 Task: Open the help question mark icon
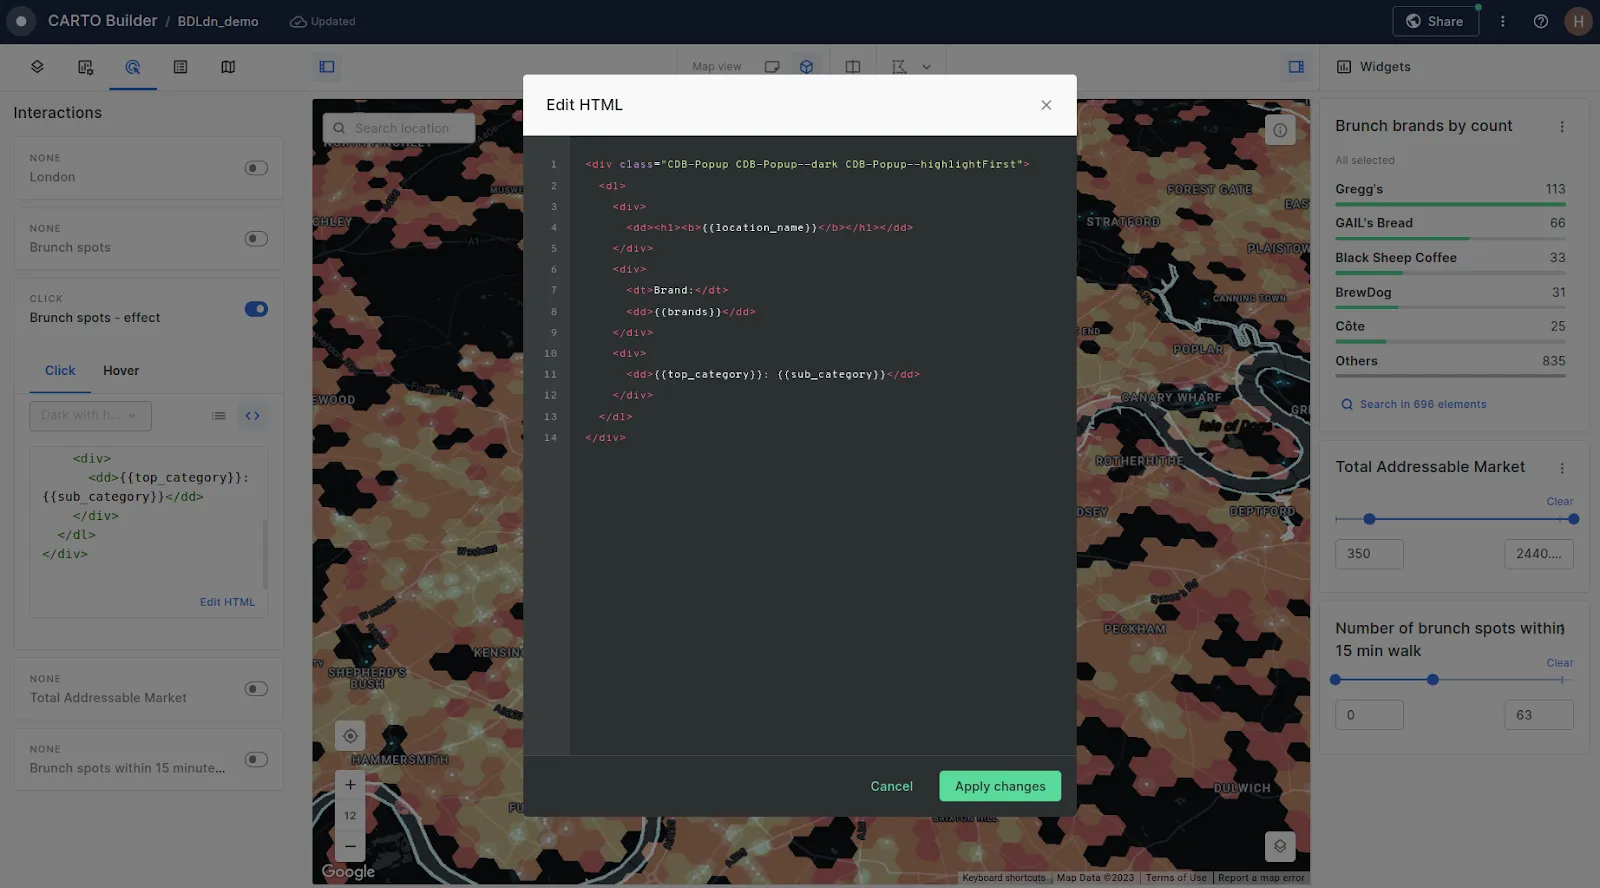click(x=1541, y=21)
